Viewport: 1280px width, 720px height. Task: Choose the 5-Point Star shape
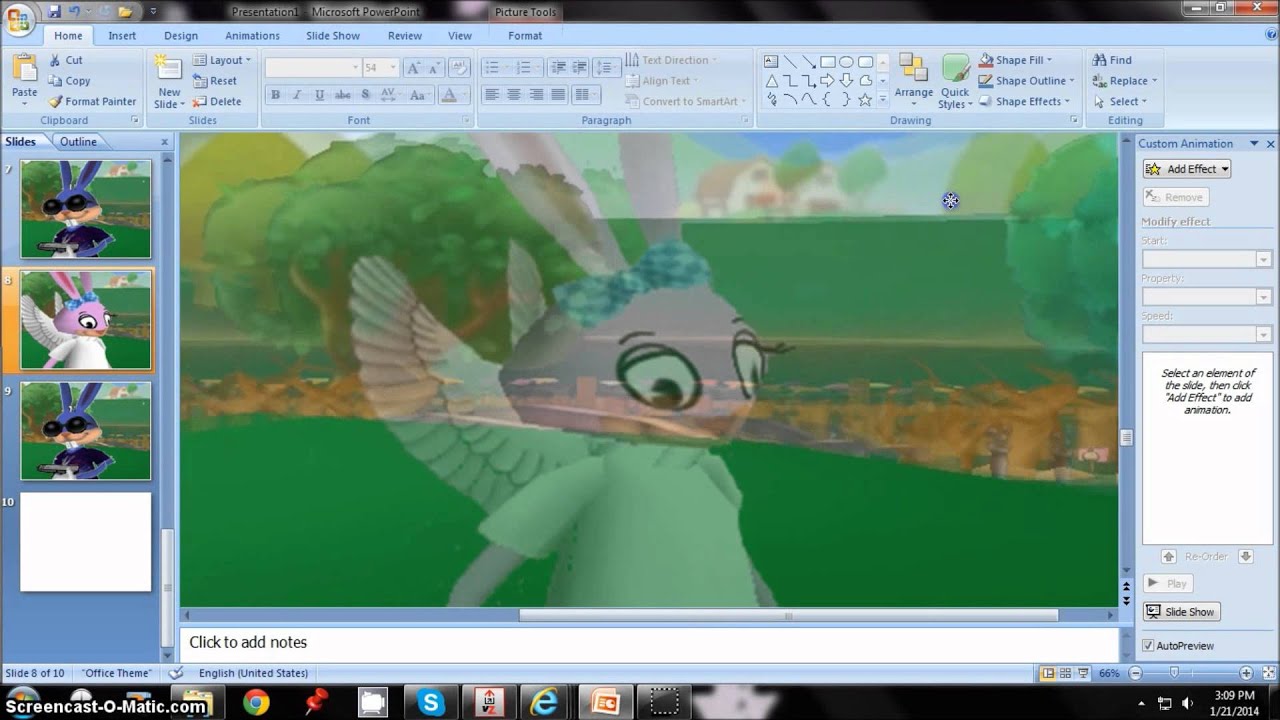click(x=865, y=99)
